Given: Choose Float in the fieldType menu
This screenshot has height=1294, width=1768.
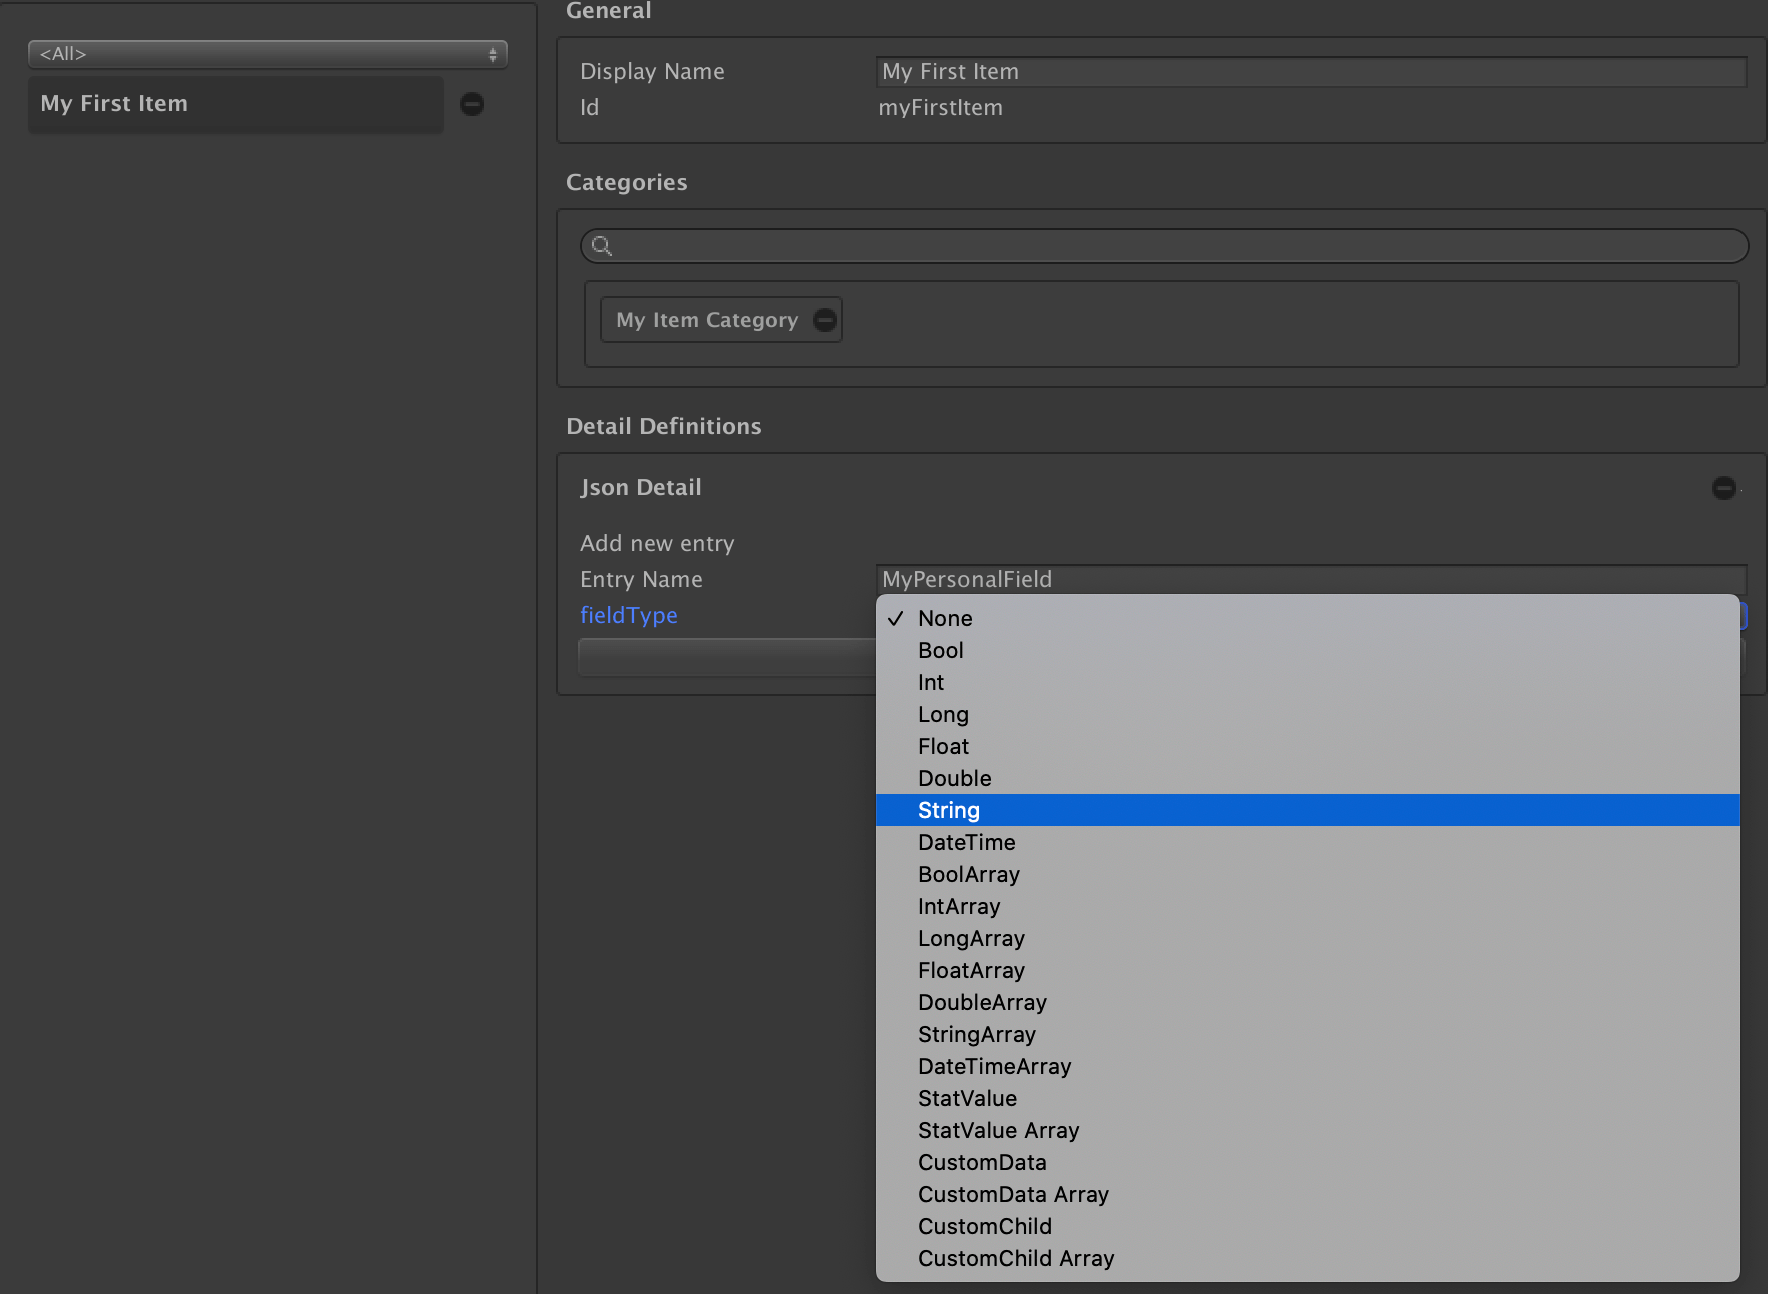Looking at the screenshot, I should (x=1308, y=746).
